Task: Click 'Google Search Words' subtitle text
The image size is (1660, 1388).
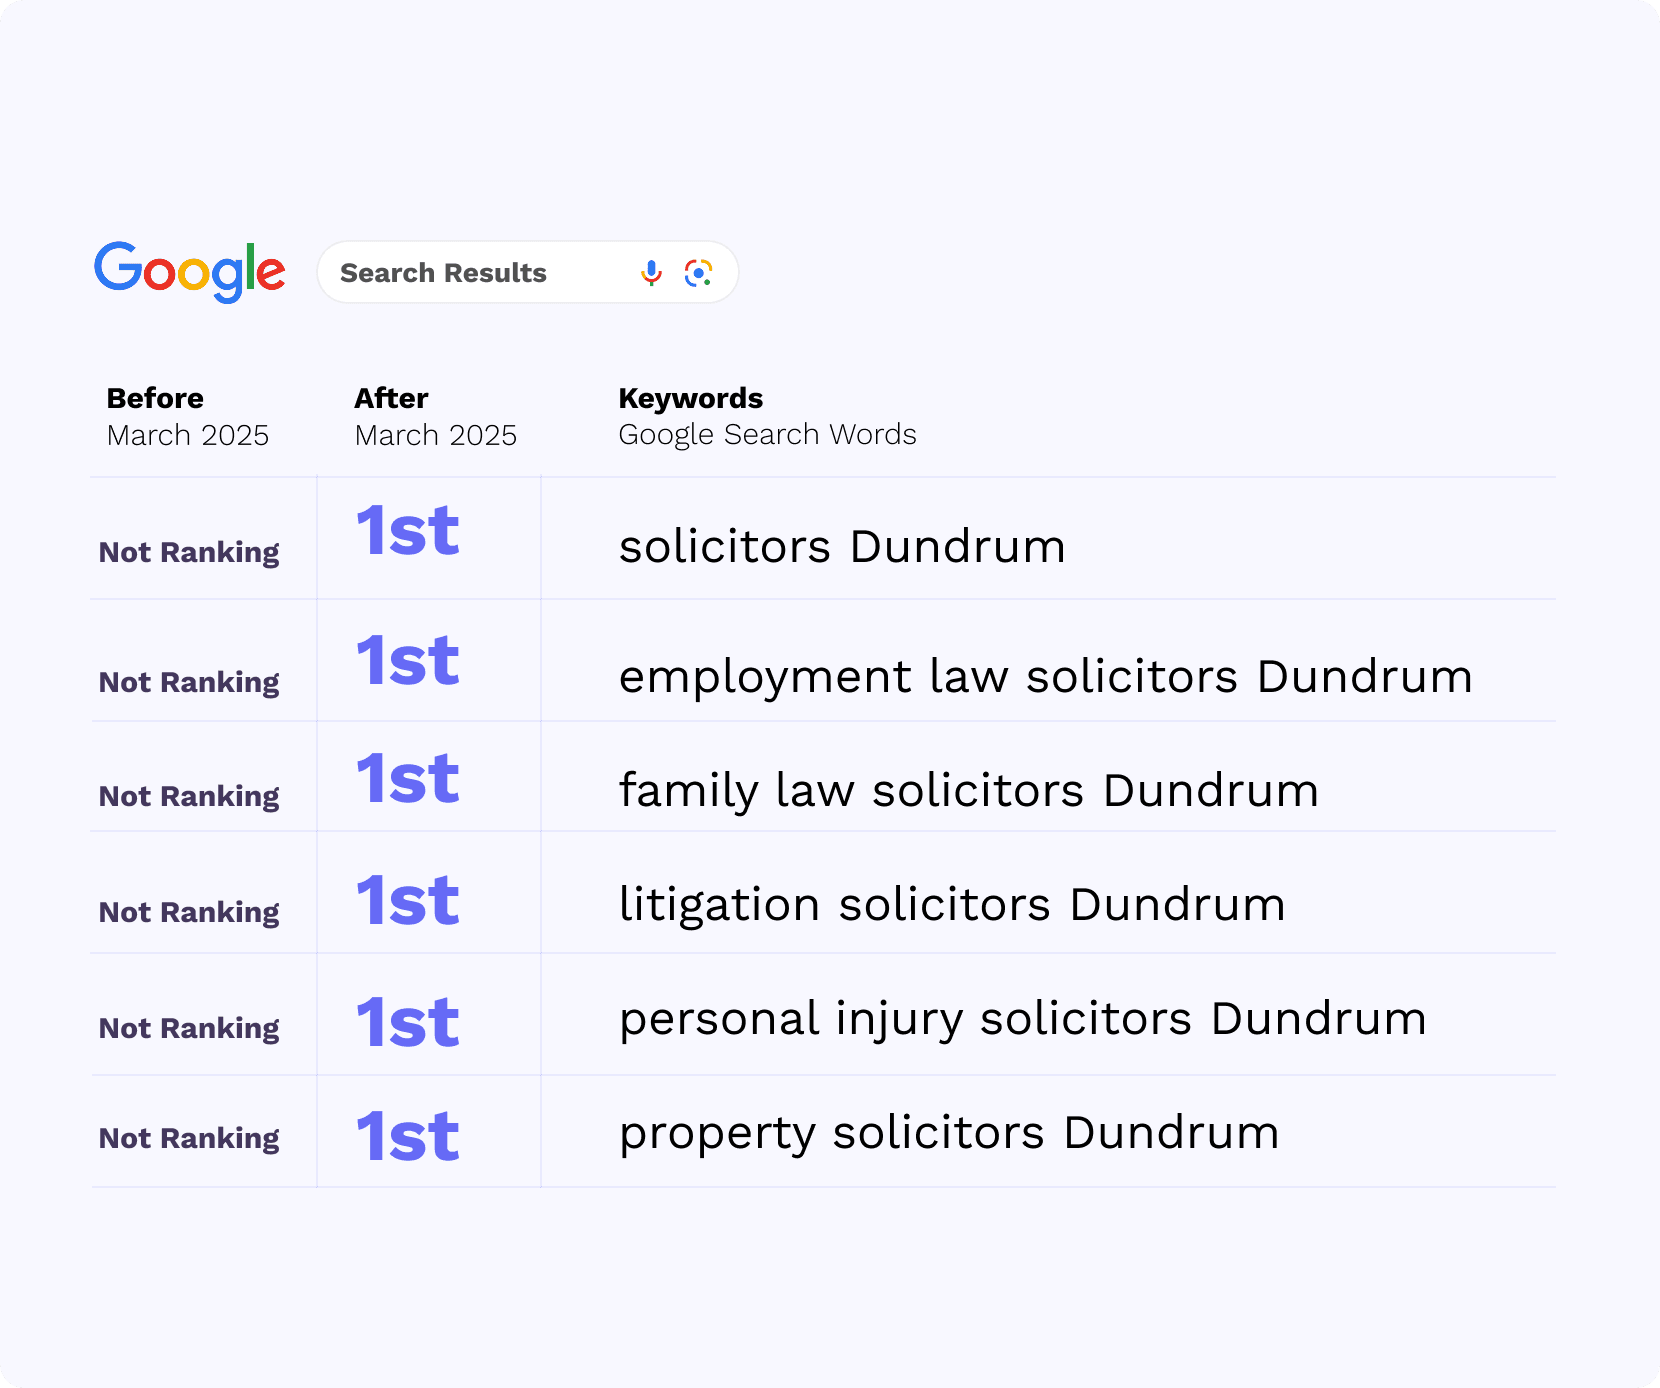Action: point(767,435)
